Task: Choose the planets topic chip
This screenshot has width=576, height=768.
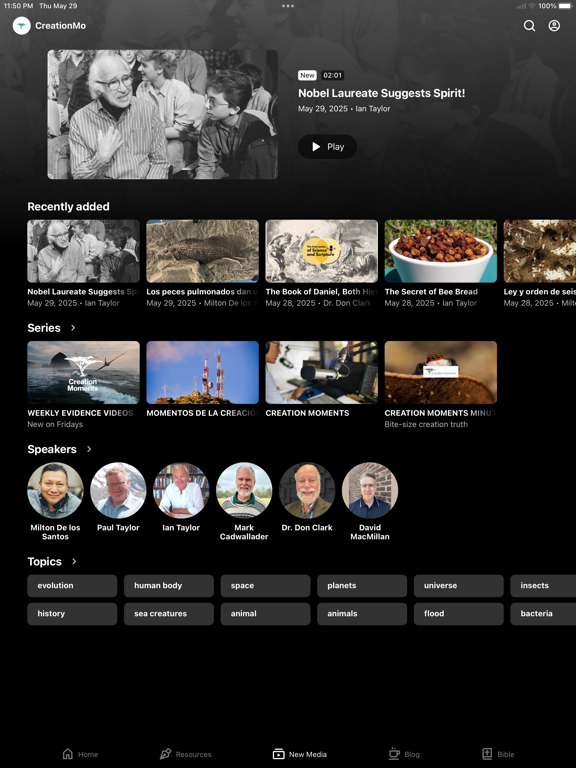Action: (x=362, y=586)
